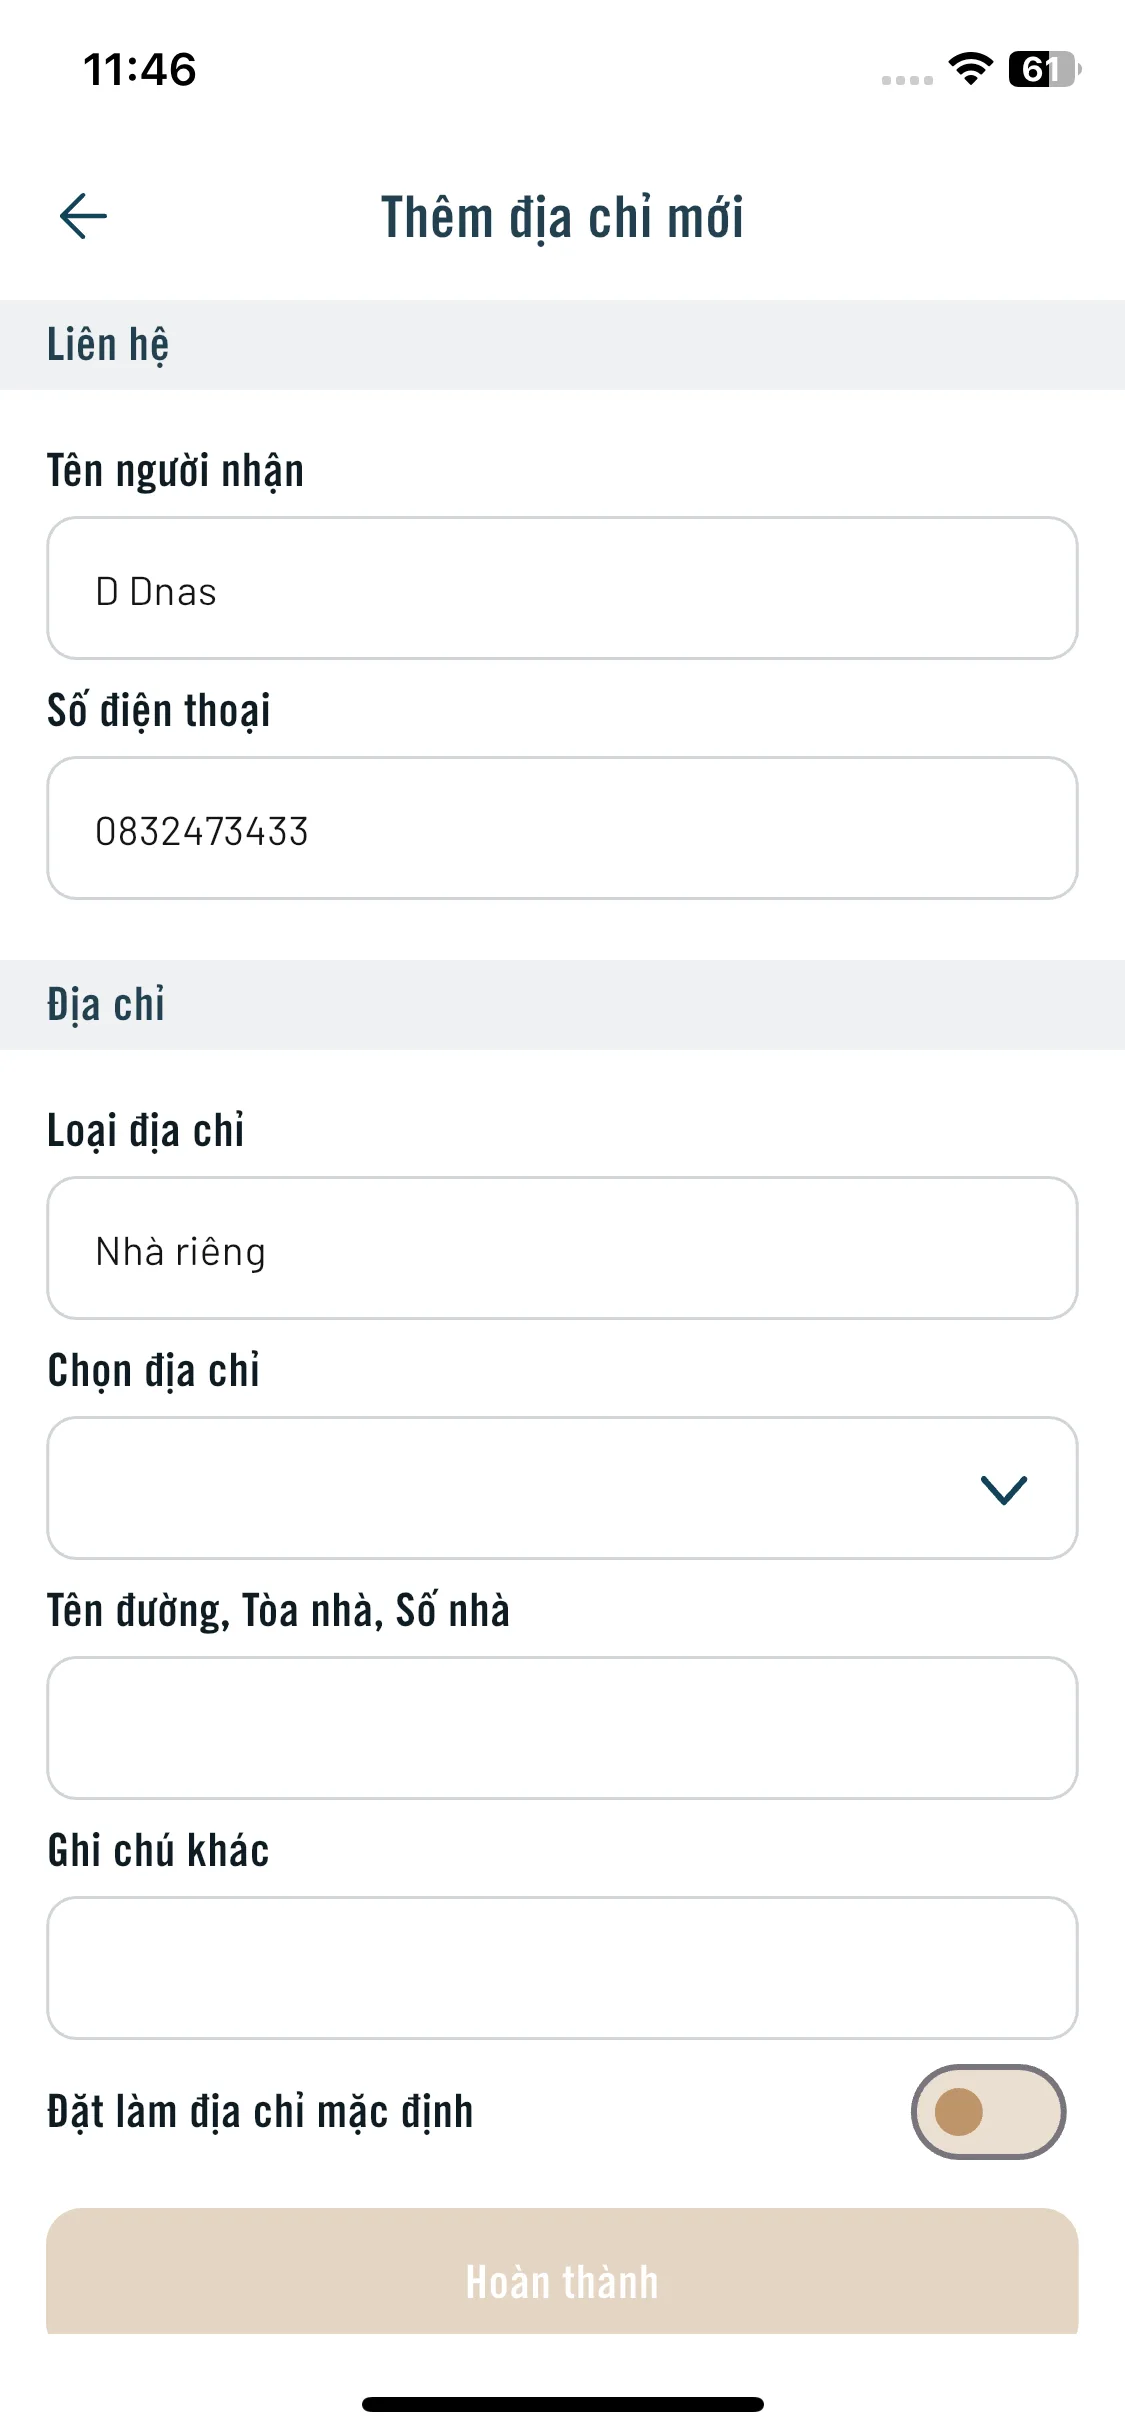Tap the Wi-Fi icon in status bar
Image resolution: width=1125 pixels, height=2436 pixels.
click(x=970, y=69)
